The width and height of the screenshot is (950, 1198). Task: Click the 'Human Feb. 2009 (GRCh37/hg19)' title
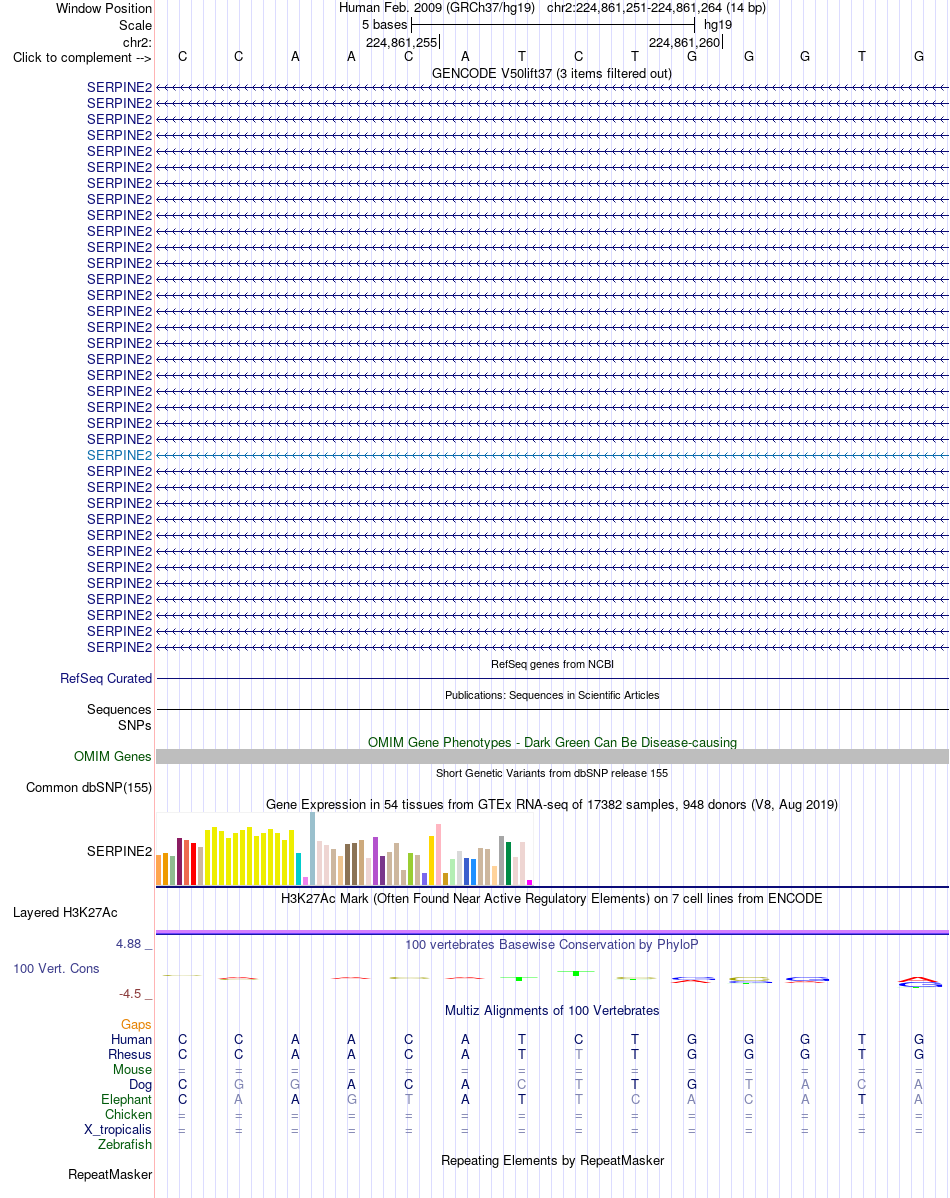click(436, 8)
